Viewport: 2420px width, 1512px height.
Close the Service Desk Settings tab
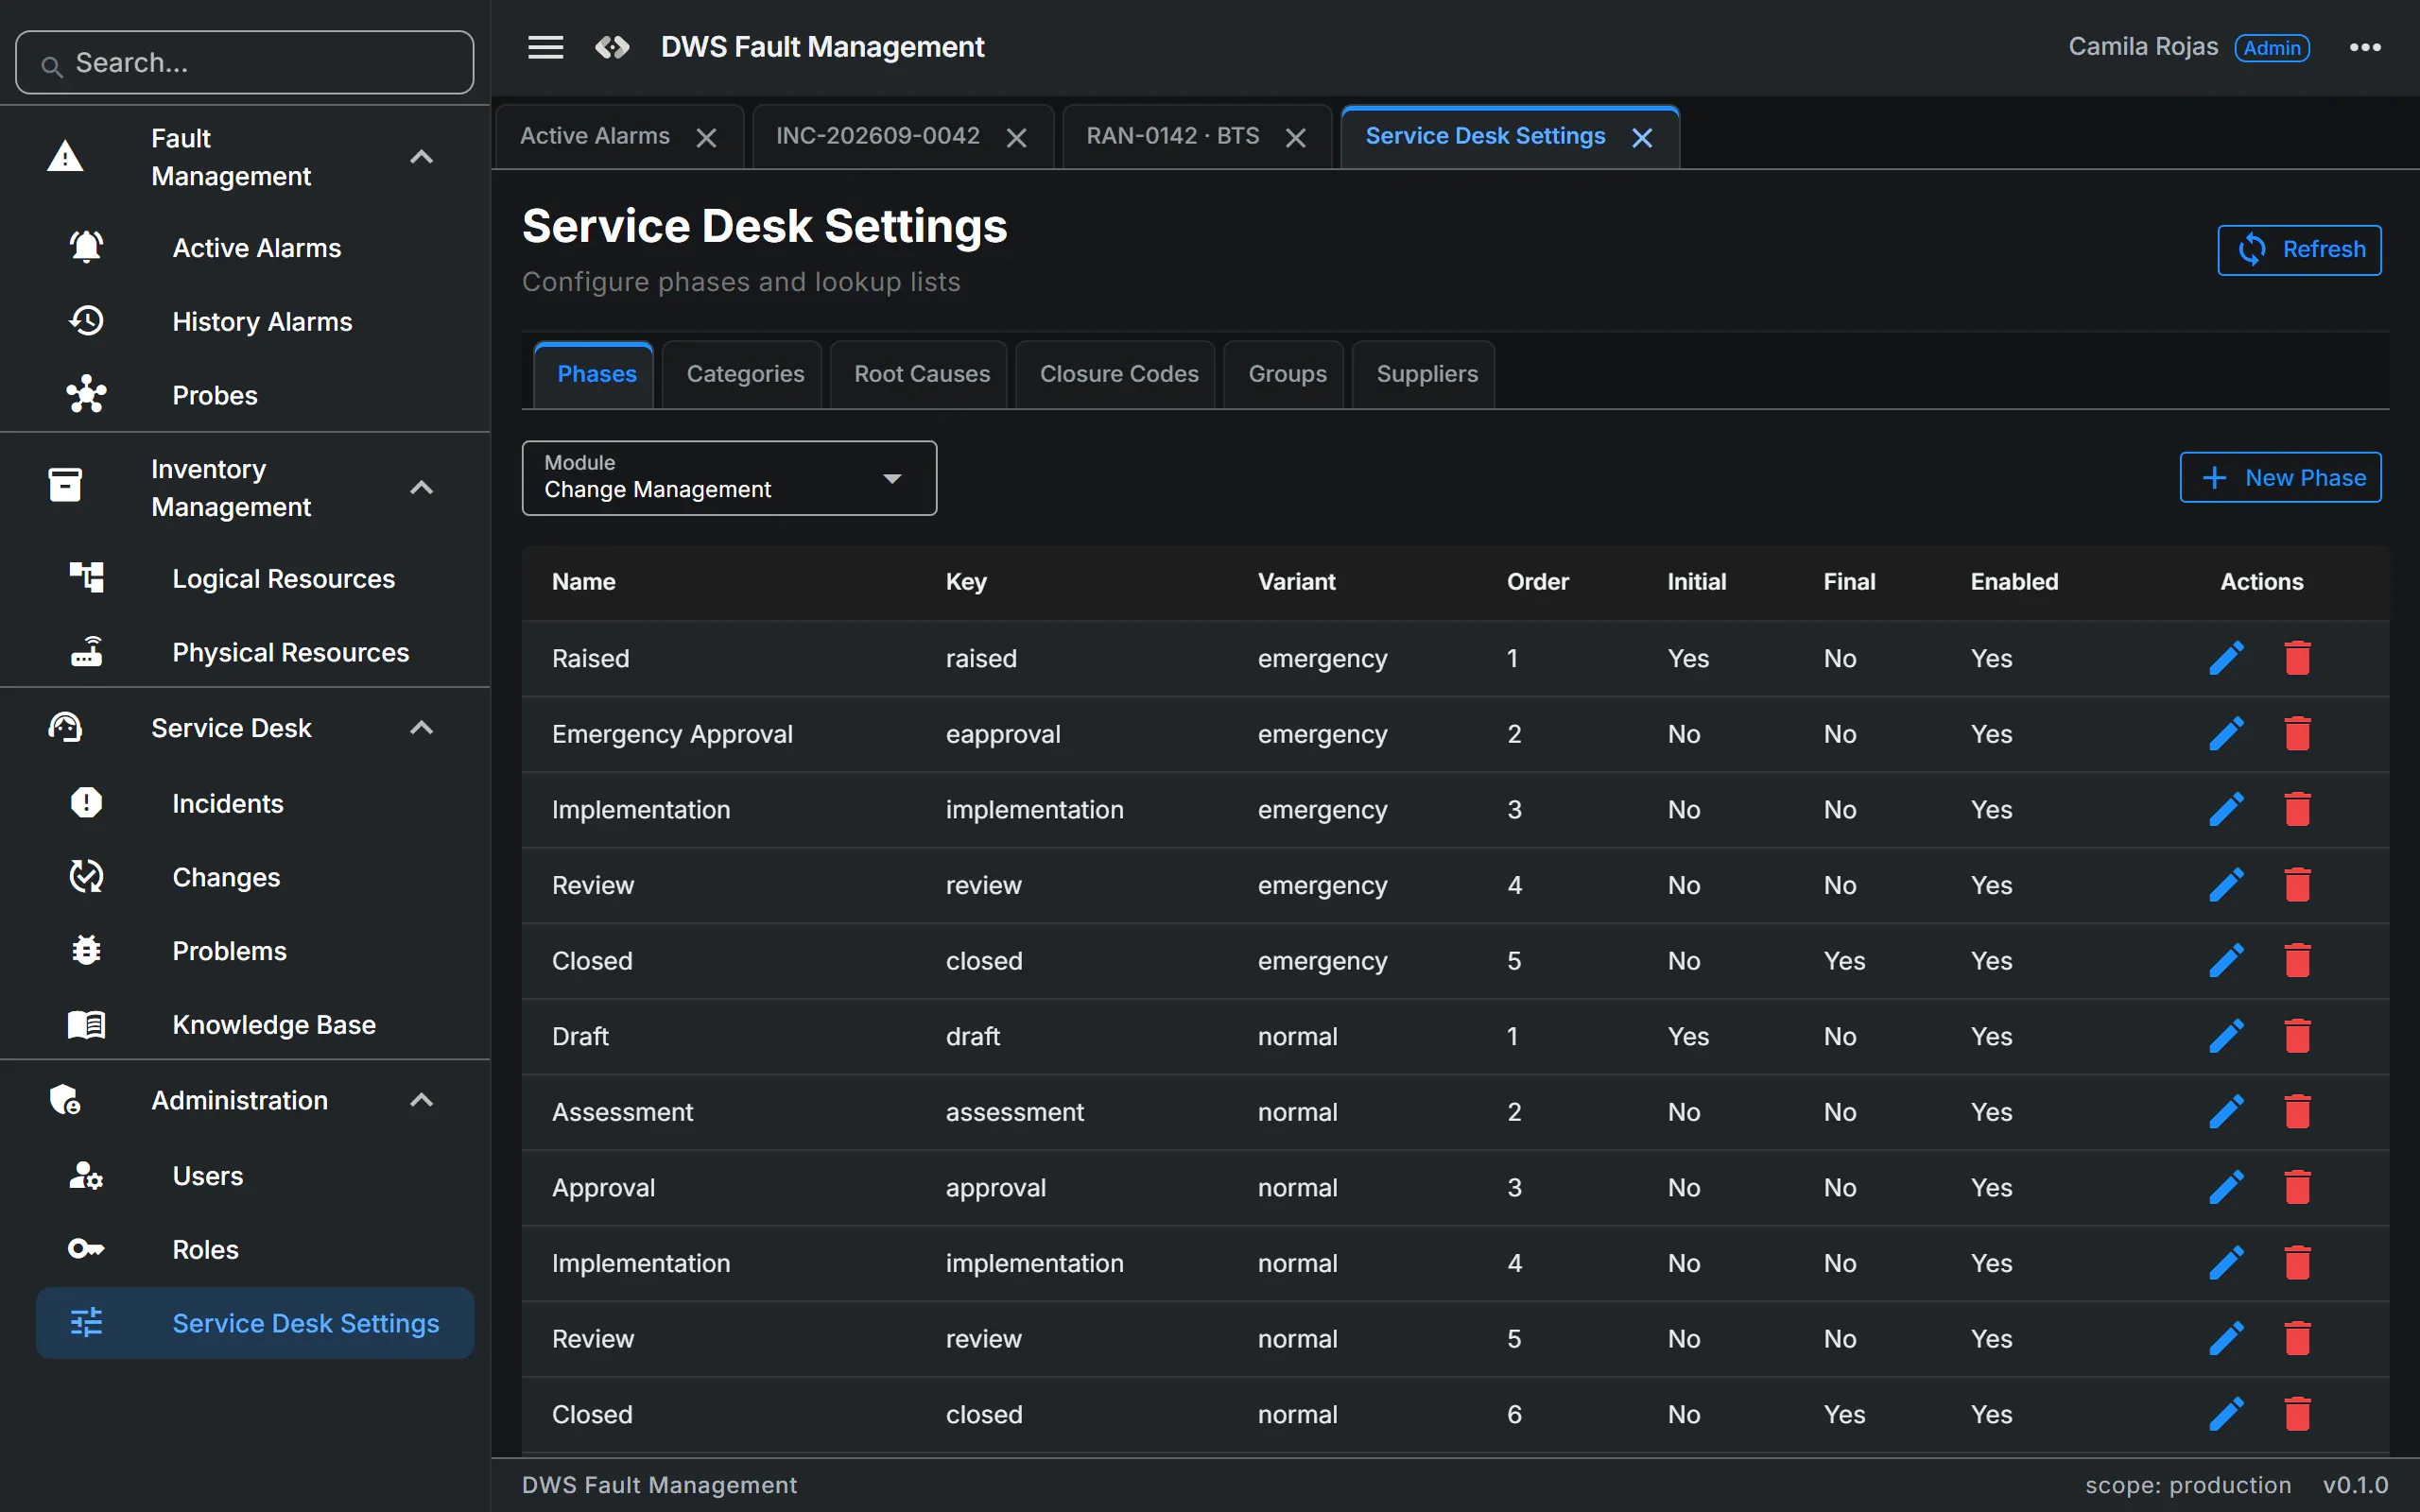[x=1642, y=138]
